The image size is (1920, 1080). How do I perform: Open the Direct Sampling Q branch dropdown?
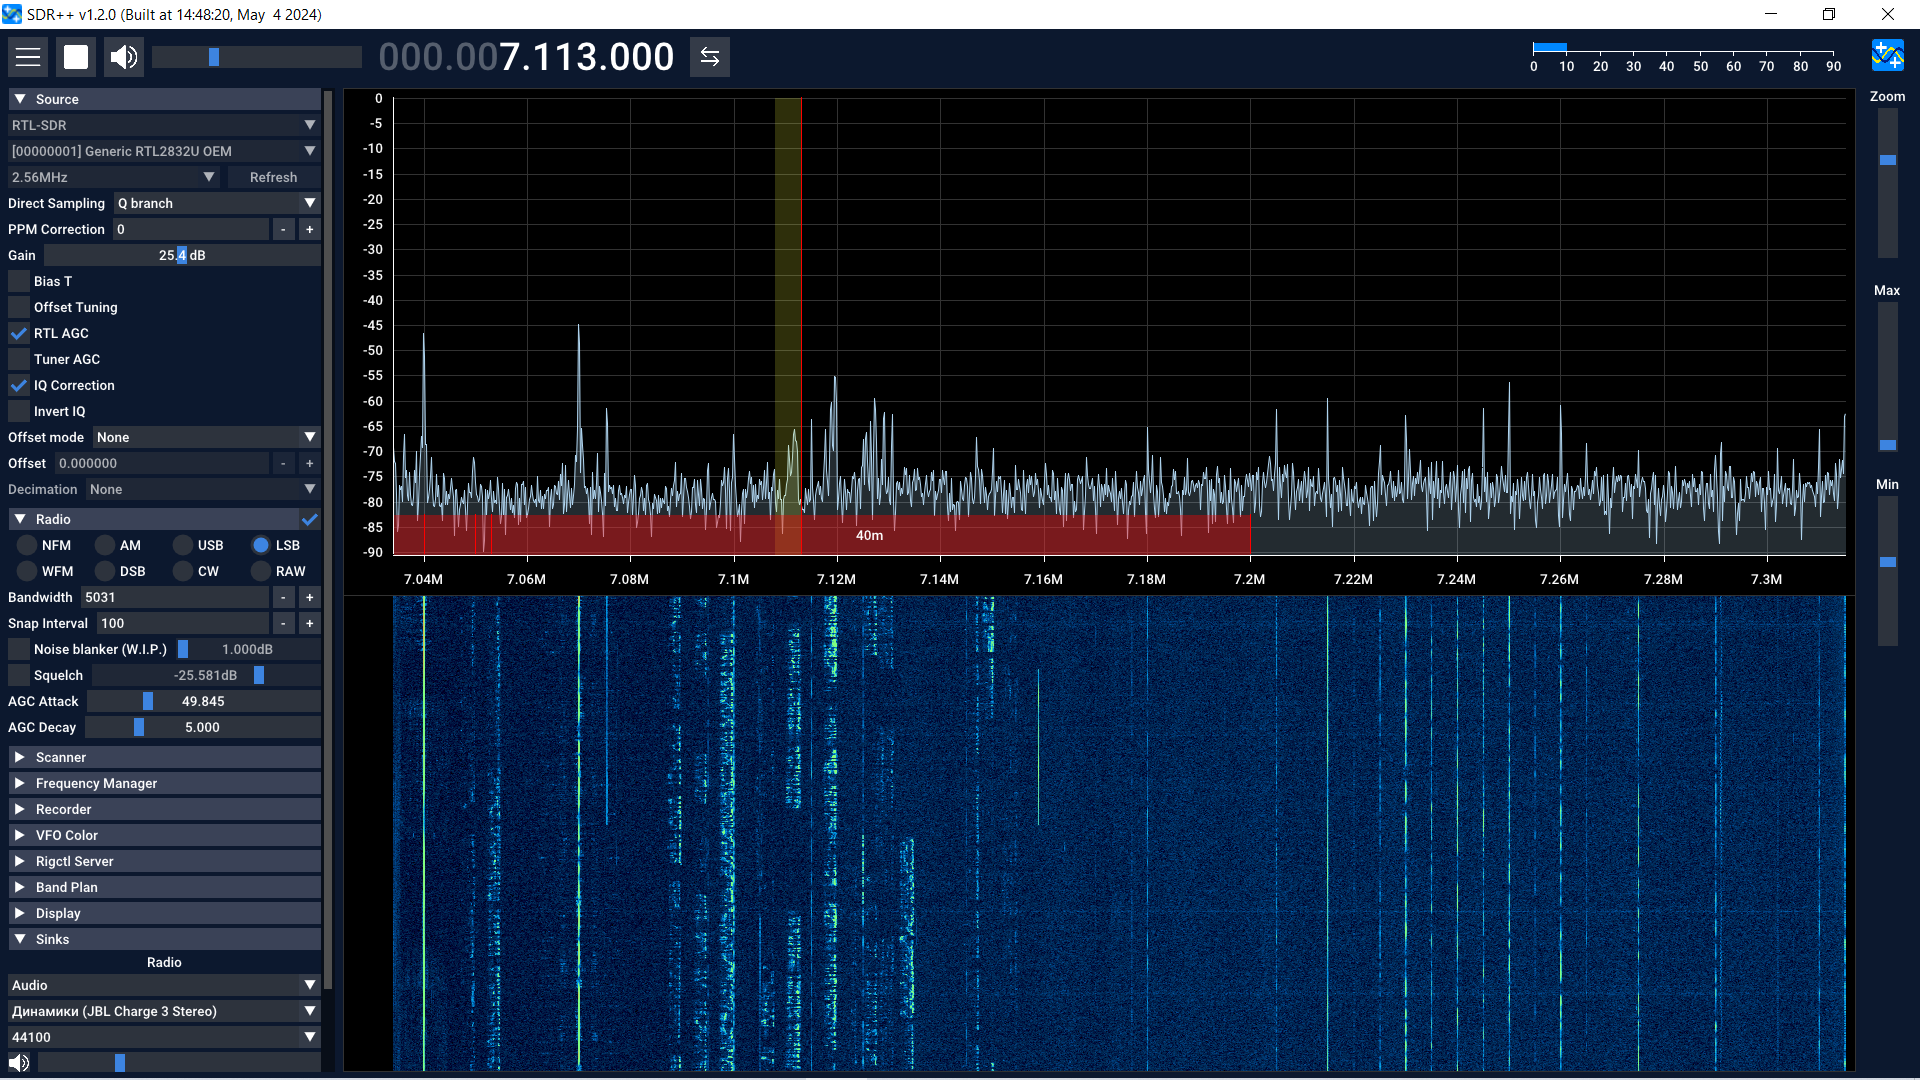[217, 203]
